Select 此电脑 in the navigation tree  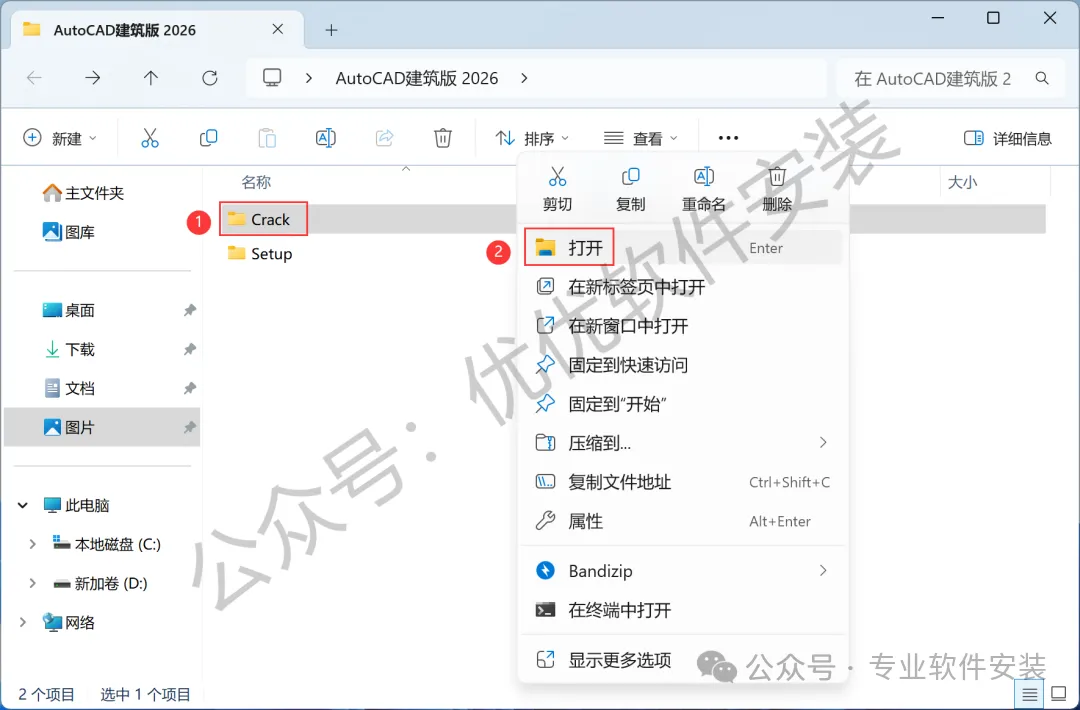coord(76,505)
